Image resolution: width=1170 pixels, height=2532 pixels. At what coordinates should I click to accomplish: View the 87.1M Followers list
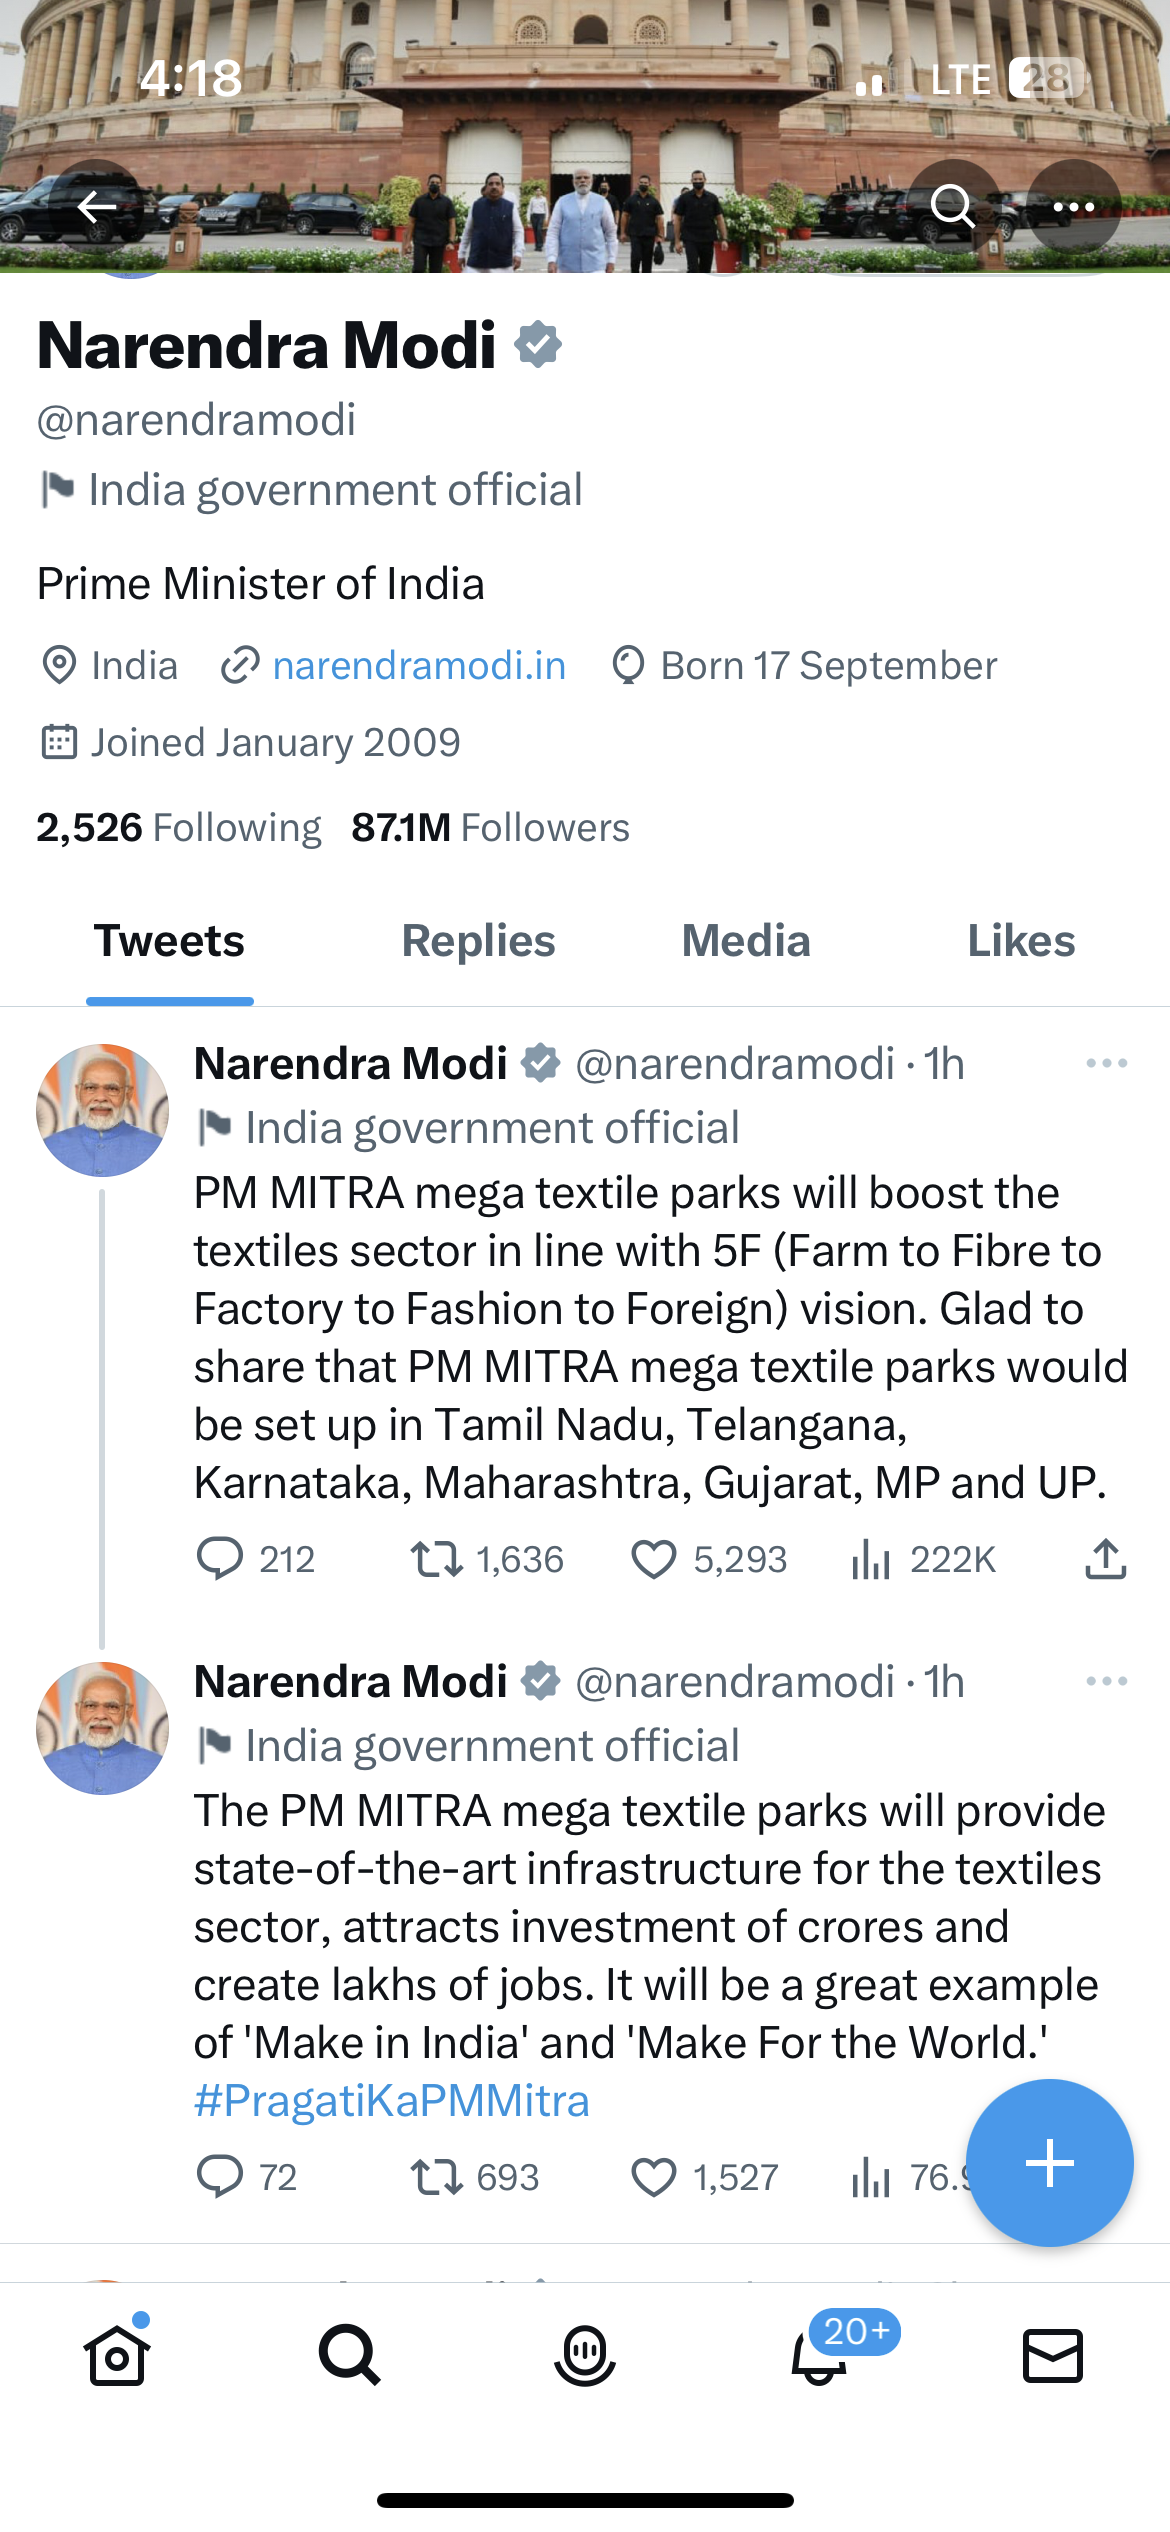point(490,828)
